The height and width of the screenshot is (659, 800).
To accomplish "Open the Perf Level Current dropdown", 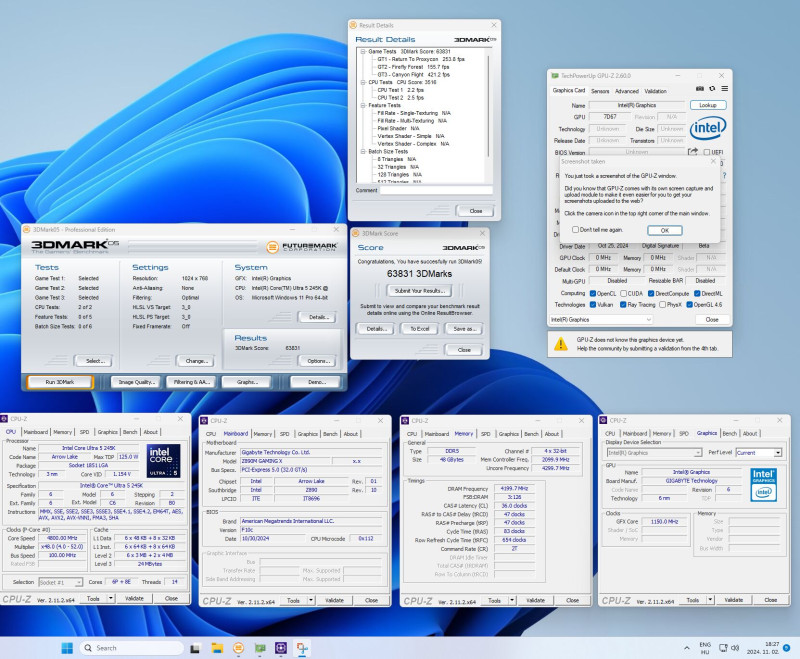I will coord(759,452).
